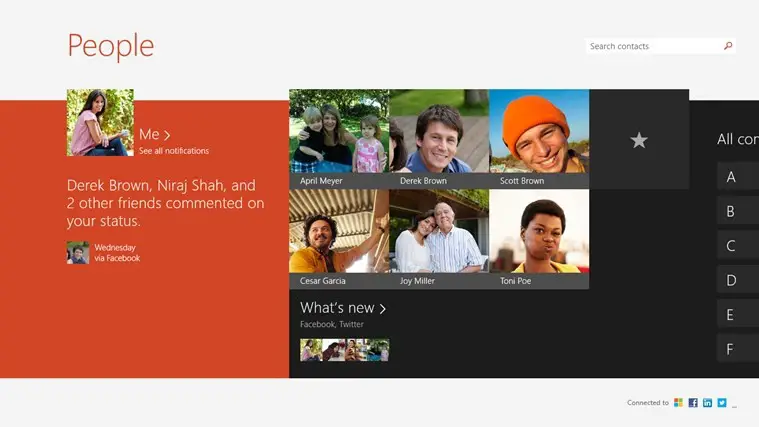Click the LinkedIn connected account icon
Screen dimensions: 759x427
tap(707, 403)
